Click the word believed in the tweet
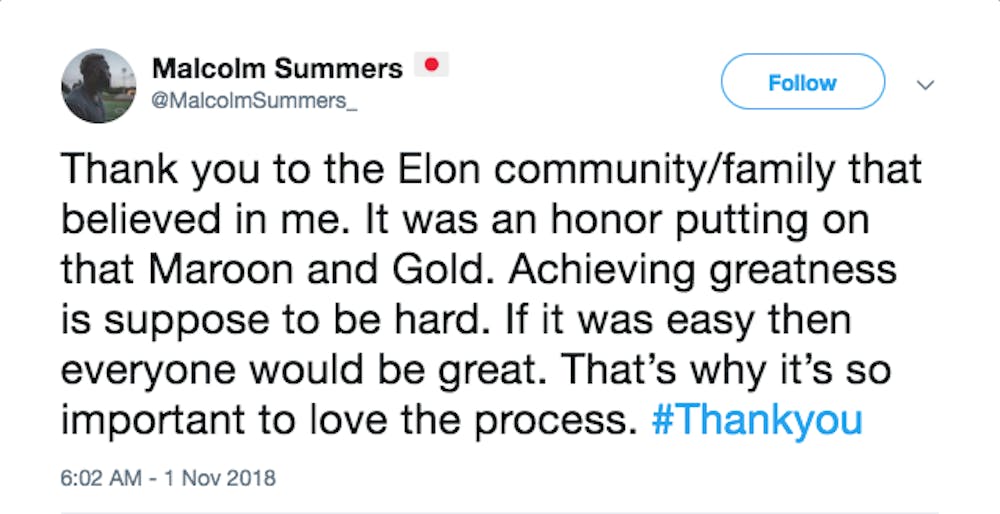Viewport: 1000px width, 514px height. coord(140,220)
